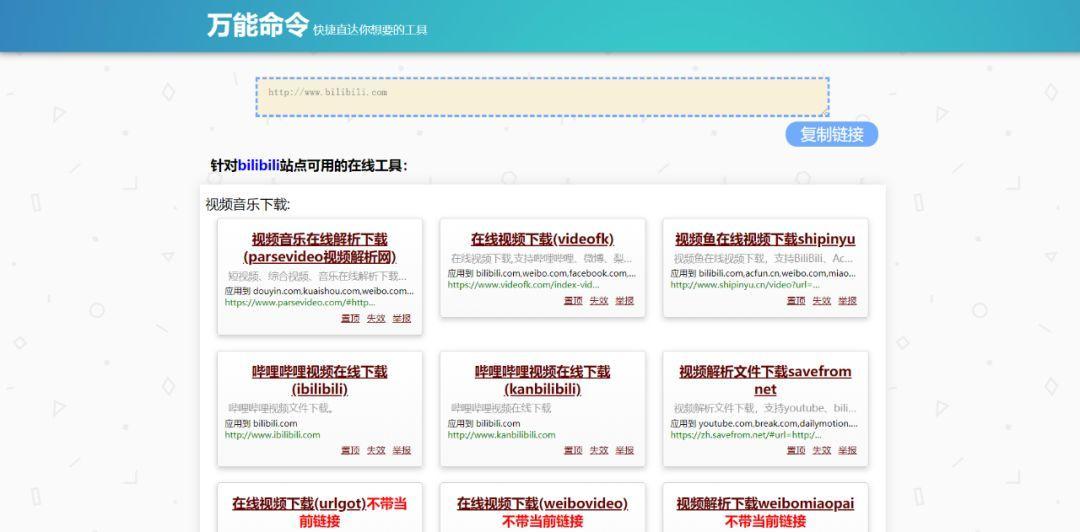The width and height of the screenshot is (1080, 532).
Task: Click 应用到 bilibili.com line on ibilibili card
Action: 261,423
